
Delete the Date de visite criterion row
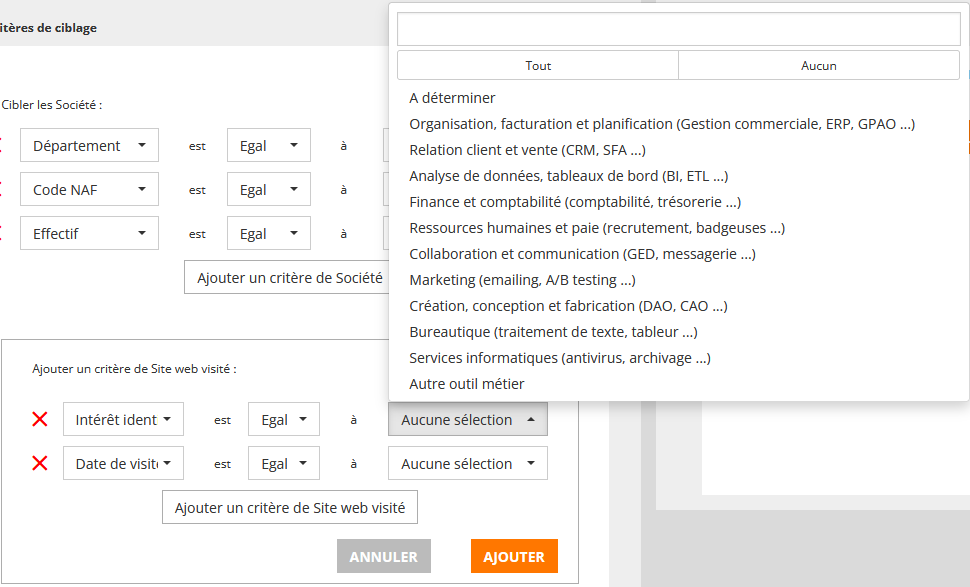[x=40, y=463]
